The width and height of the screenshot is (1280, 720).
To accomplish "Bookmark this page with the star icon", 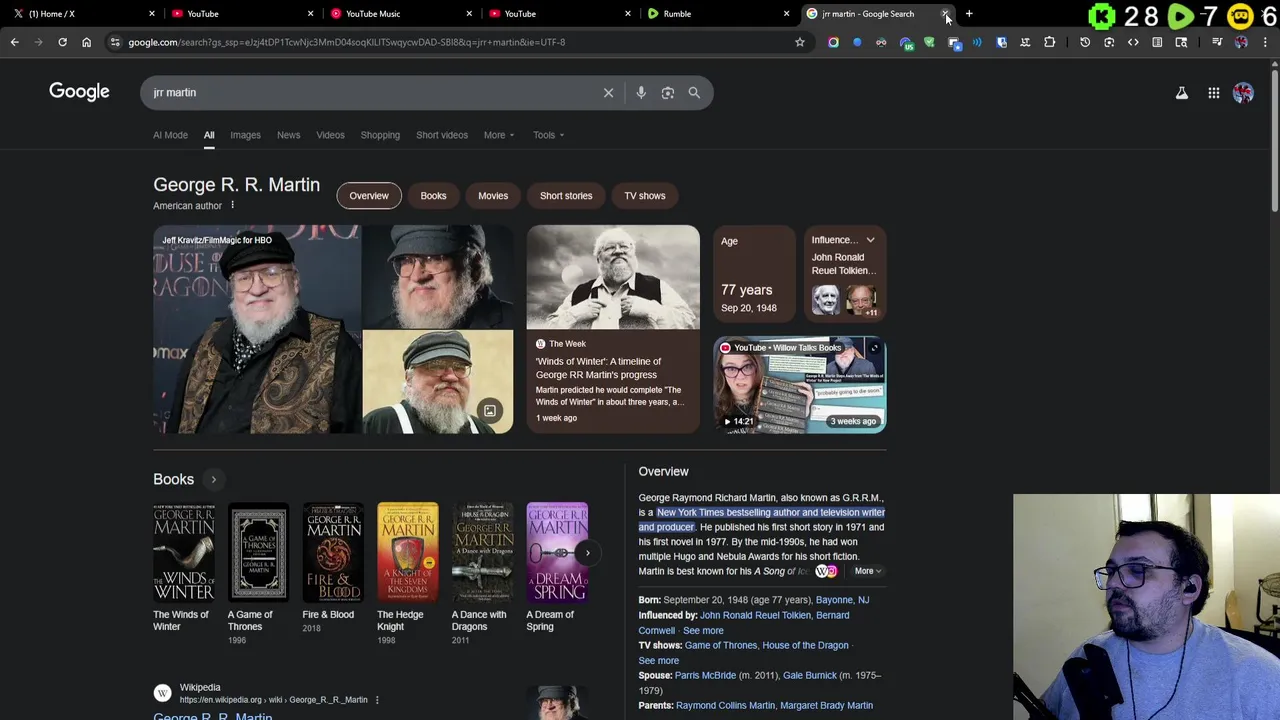I will [799, 42].
